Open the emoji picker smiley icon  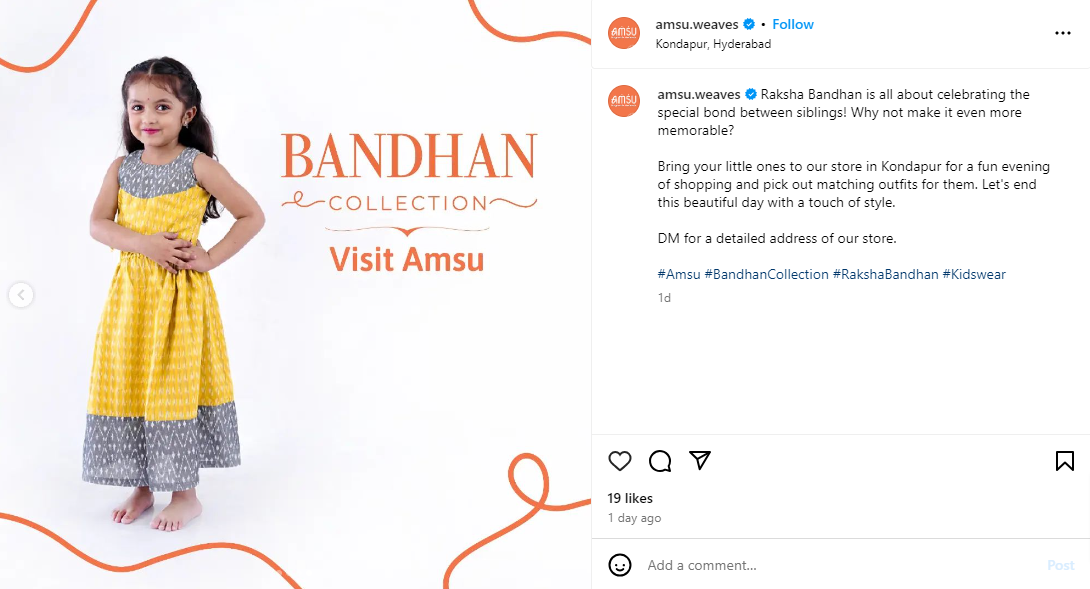point(619,565)
